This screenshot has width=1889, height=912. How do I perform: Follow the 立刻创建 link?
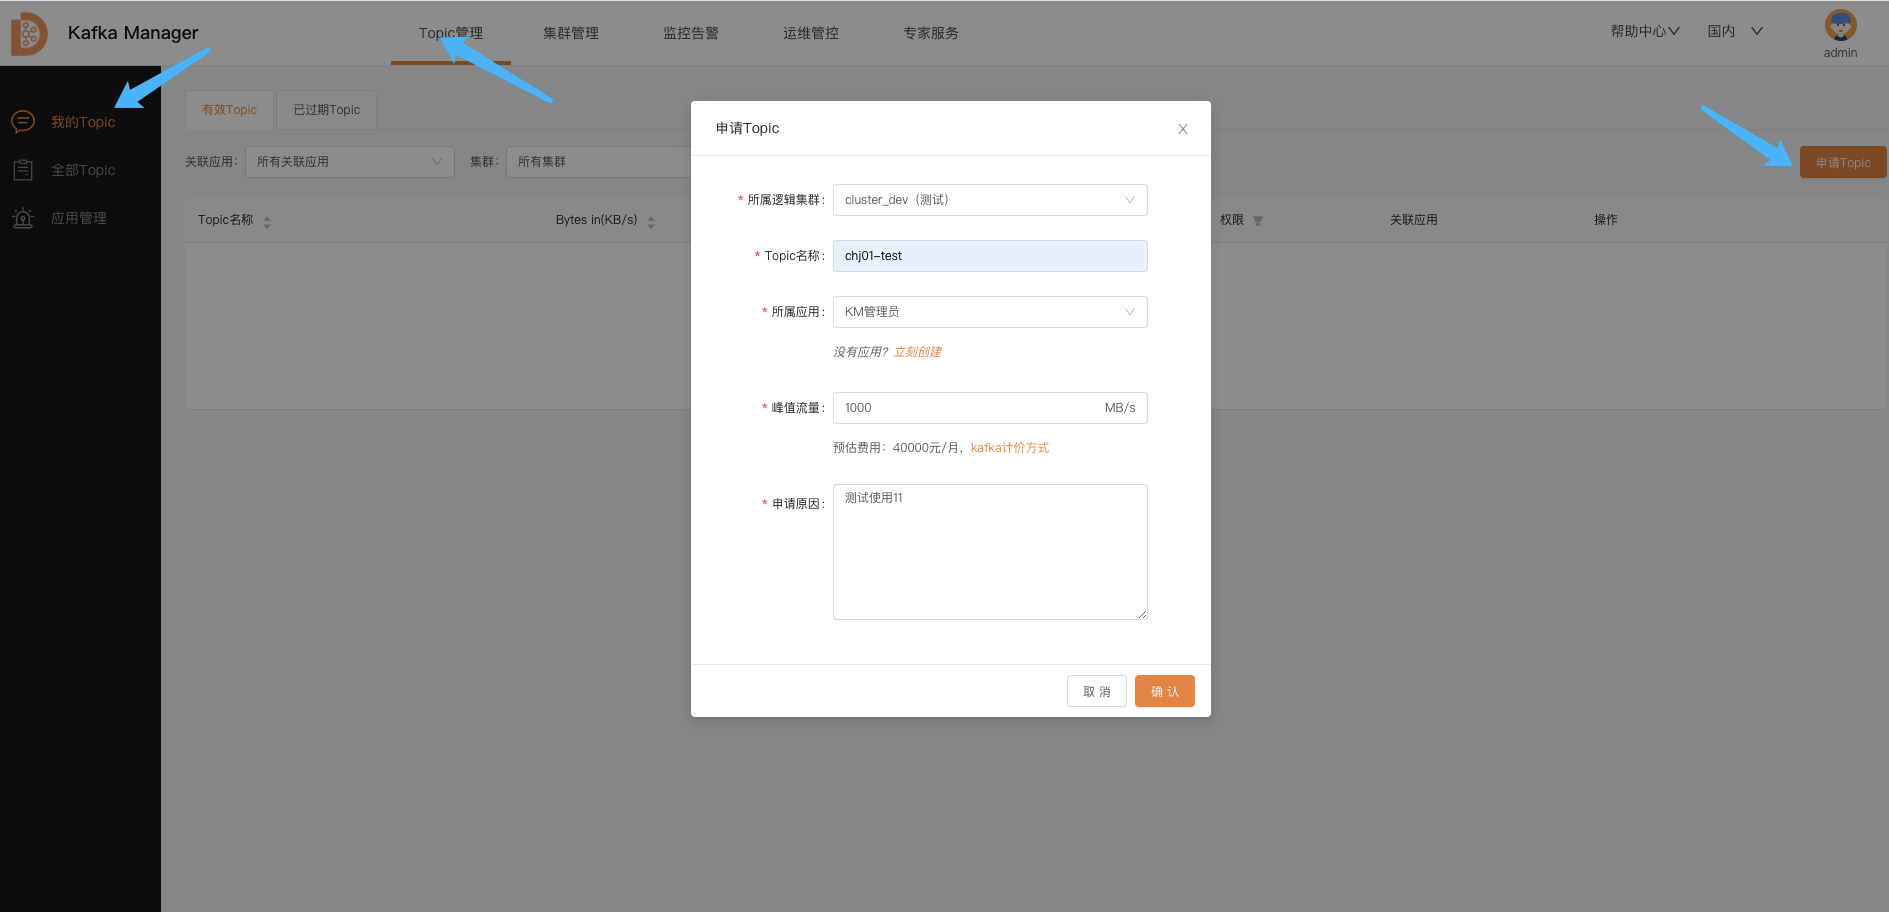pyautogui.click(x=918, y=352)
